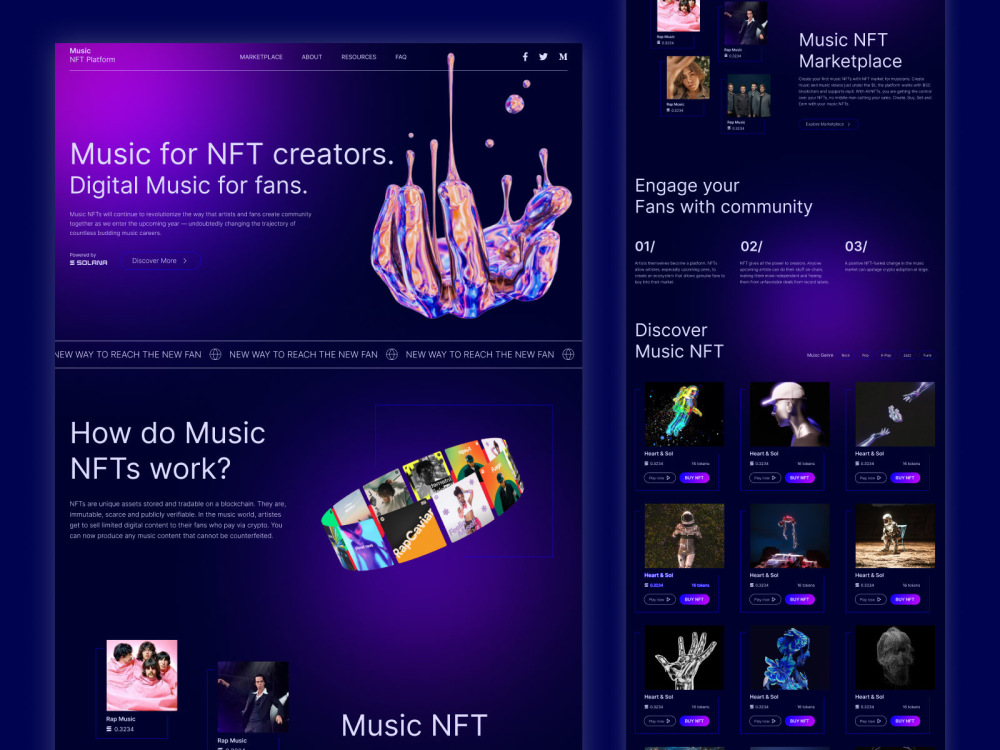Play now on the capped head card

tap(765, 478)
